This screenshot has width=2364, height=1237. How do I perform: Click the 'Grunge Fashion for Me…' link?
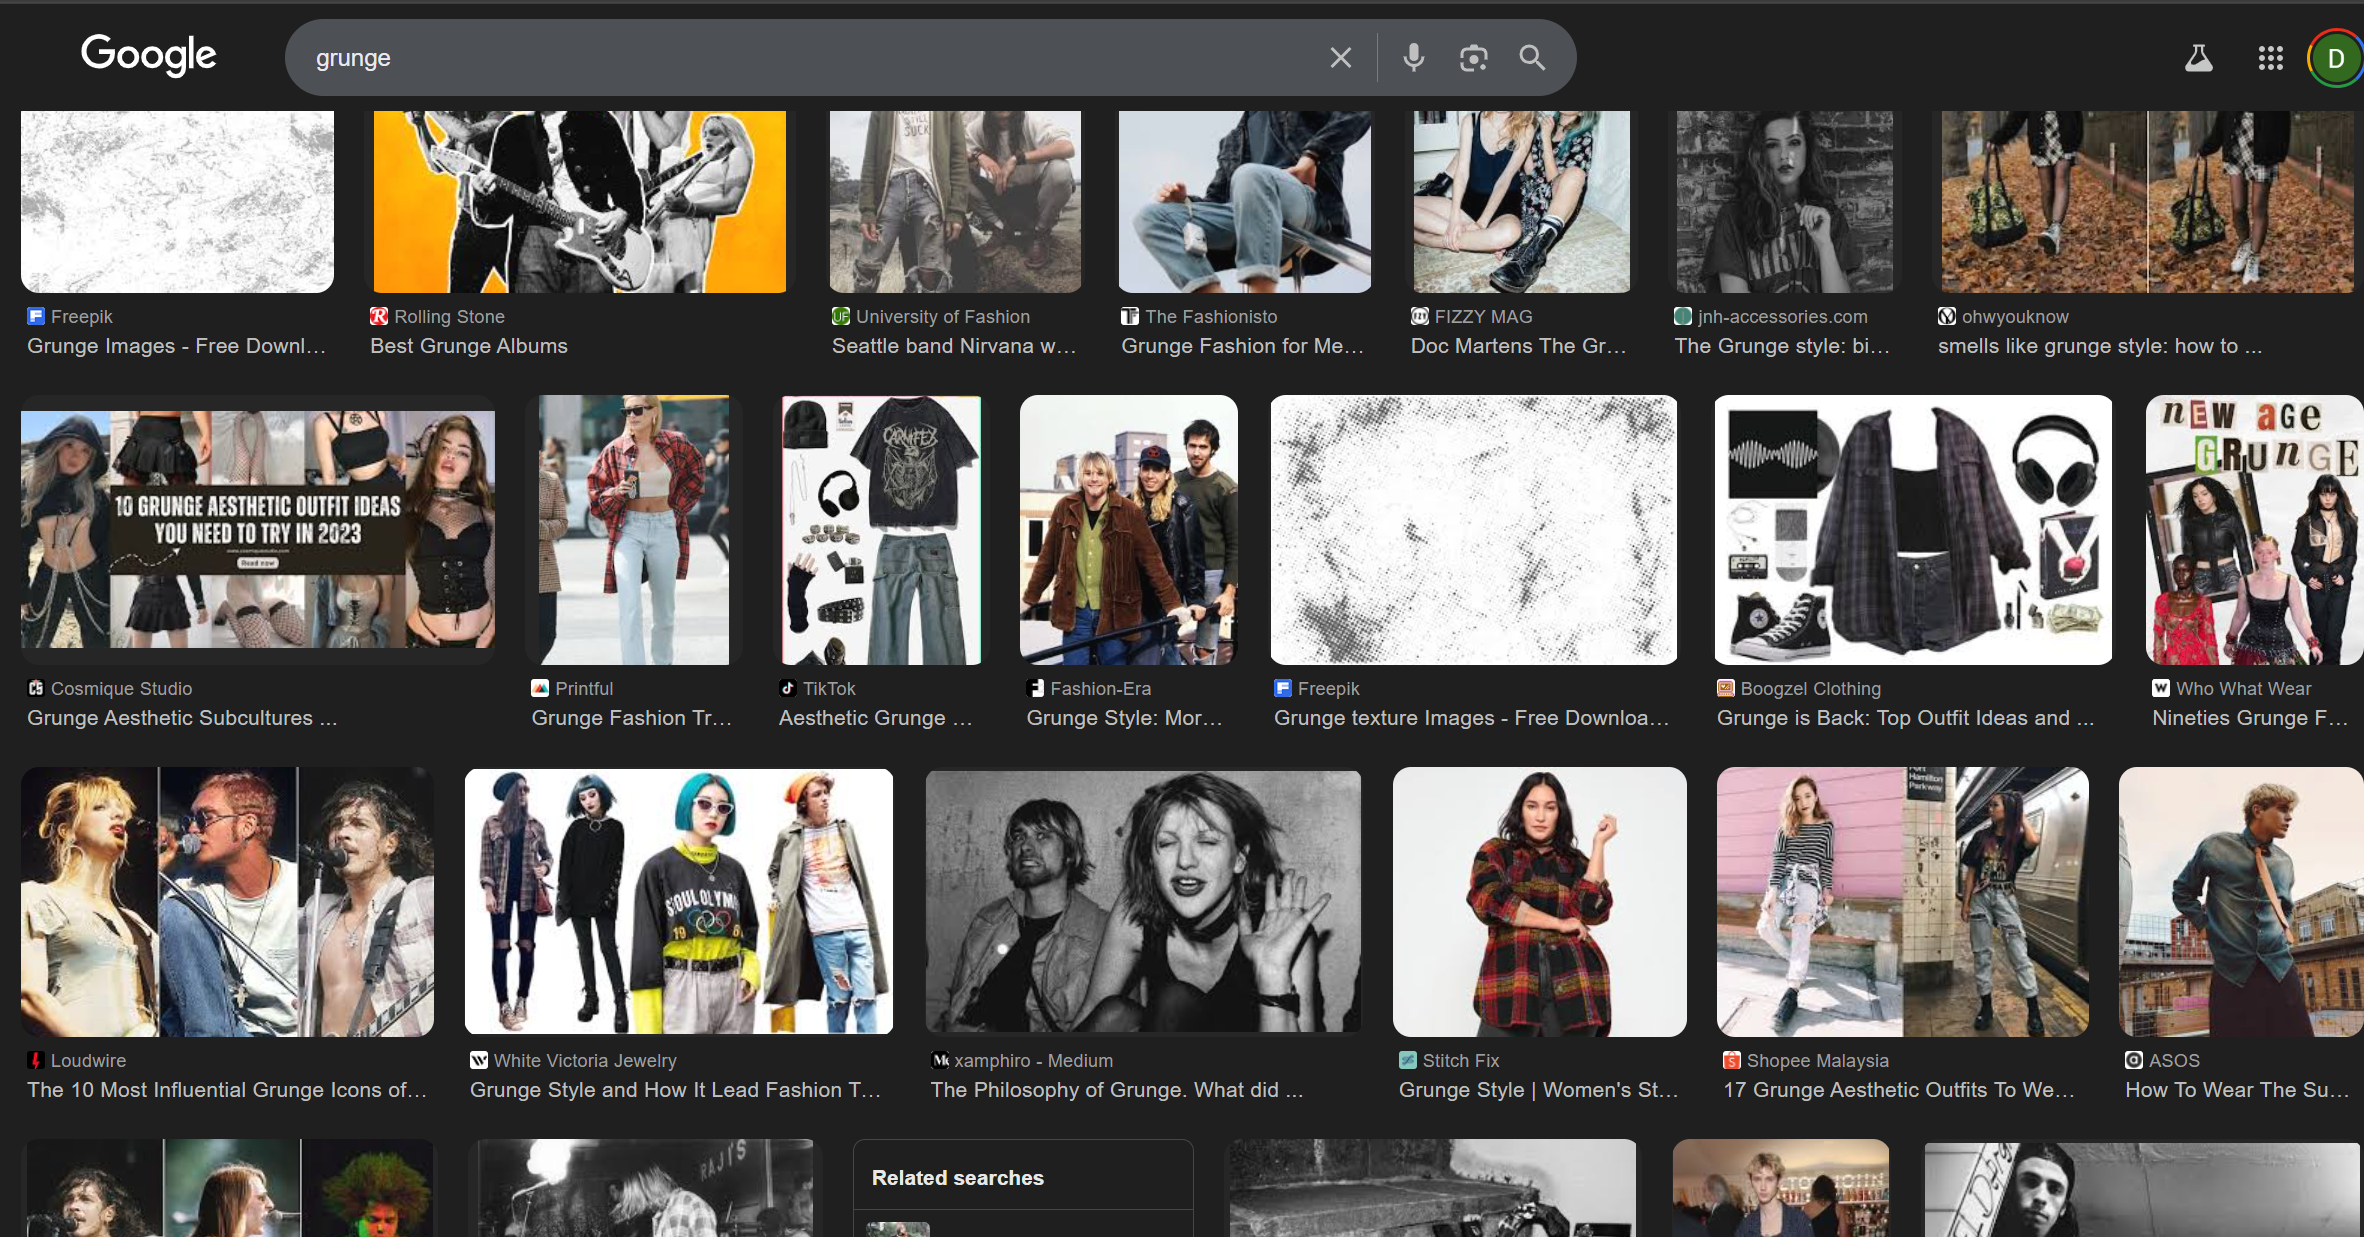1241,346
